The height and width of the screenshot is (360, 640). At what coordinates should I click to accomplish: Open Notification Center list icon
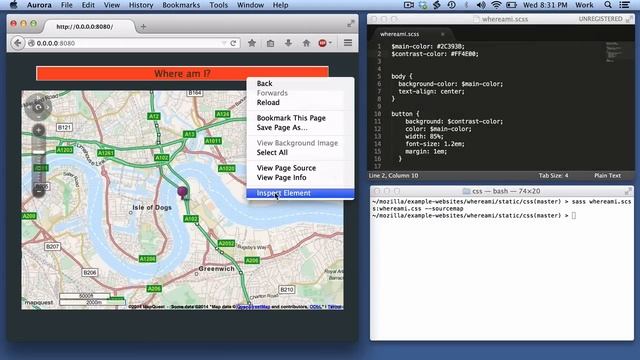[x=624, y=5]
